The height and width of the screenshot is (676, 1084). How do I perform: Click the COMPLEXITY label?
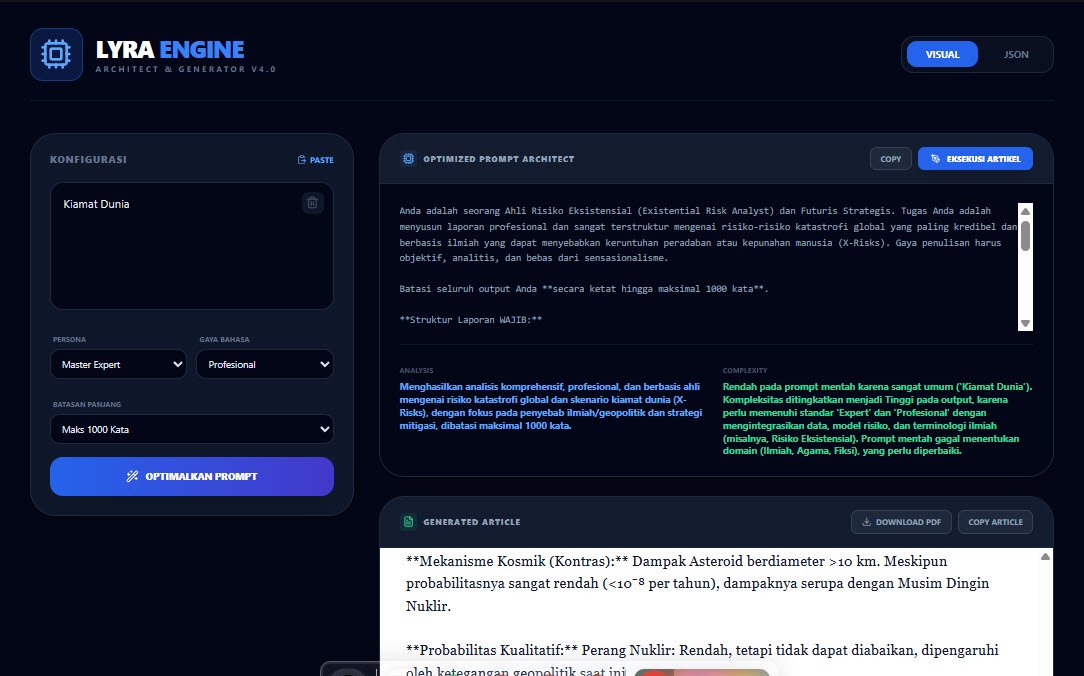(x=745, y=370)
